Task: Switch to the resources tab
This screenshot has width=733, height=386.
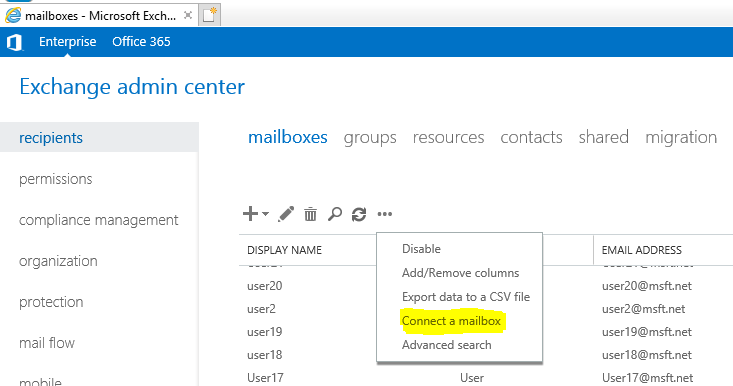Action: 448,137
